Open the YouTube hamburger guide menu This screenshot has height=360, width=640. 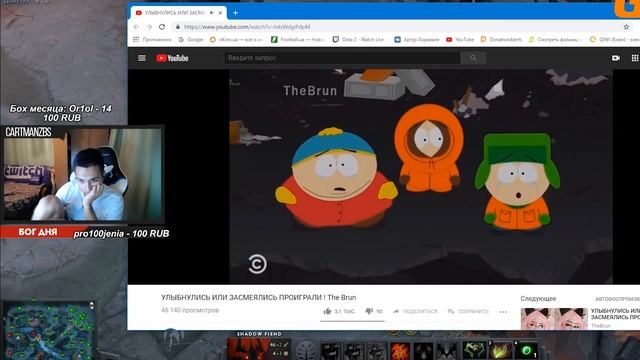[x=142, y=58]
